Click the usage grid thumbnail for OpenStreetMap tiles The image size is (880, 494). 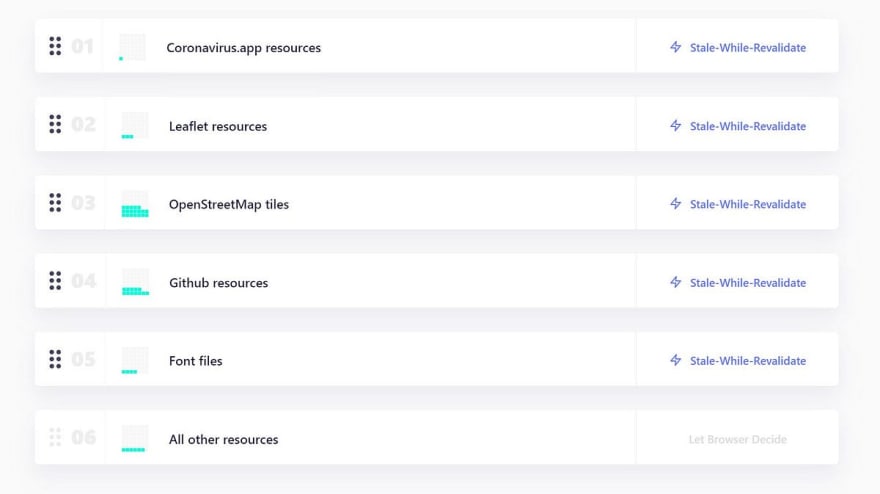tap(135, 204)
